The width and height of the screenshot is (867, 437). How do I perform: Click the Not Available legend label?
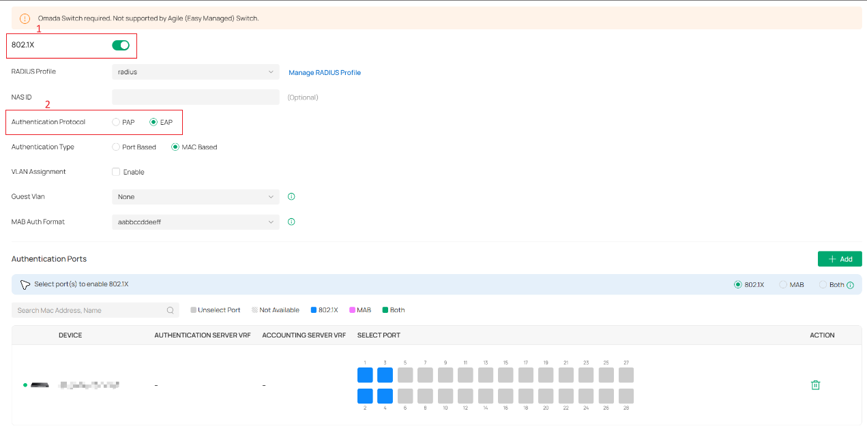point(279,310)
